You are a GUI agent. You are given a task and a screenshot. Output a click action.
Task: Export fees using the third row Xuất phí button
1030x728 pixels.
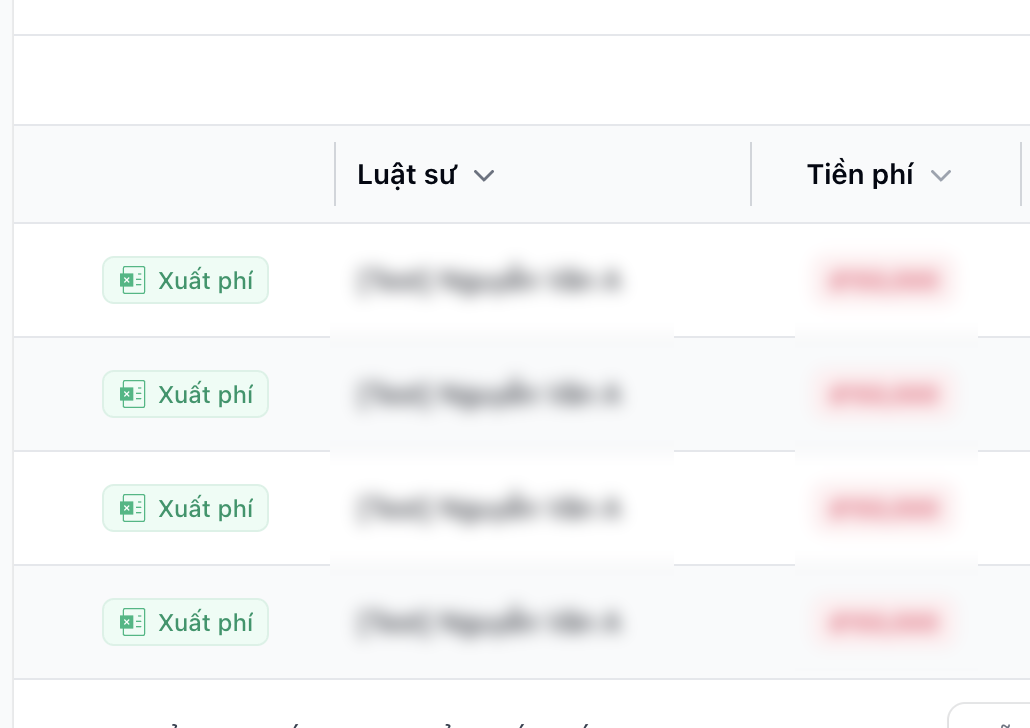click(185, 508)
